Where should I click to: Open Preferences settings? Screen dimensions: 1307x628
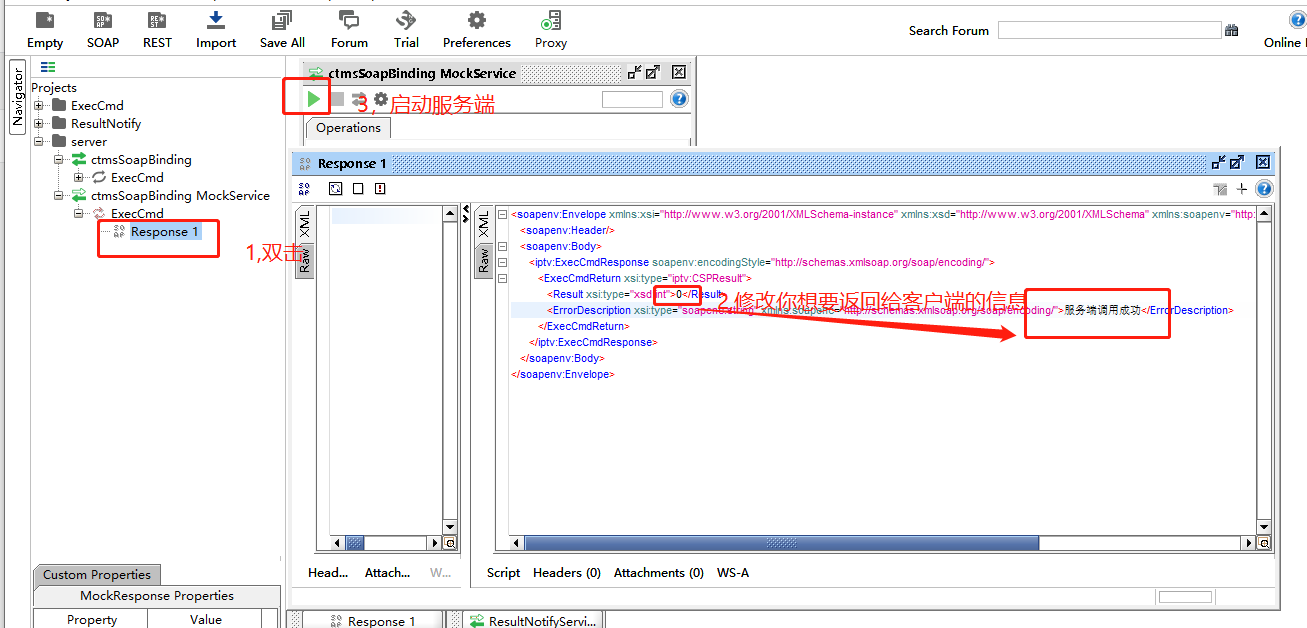pyautogui.click(x=477, y=28)
